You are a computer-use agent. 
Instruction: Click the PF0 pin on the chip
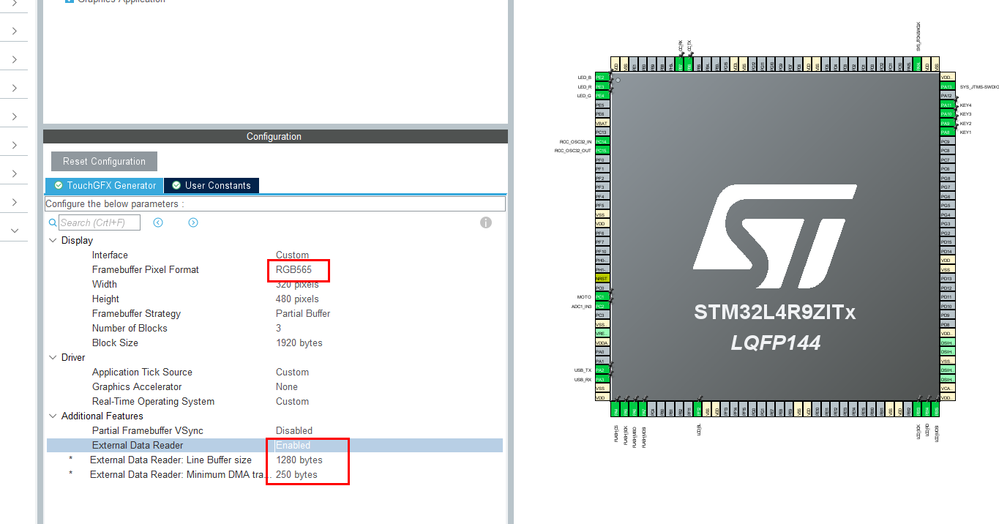pos(603,159)
